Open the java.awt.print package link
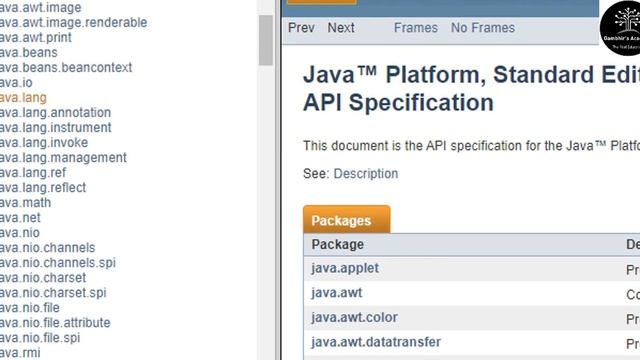Viewport: 640px width, 360px height. click(36, 38)
